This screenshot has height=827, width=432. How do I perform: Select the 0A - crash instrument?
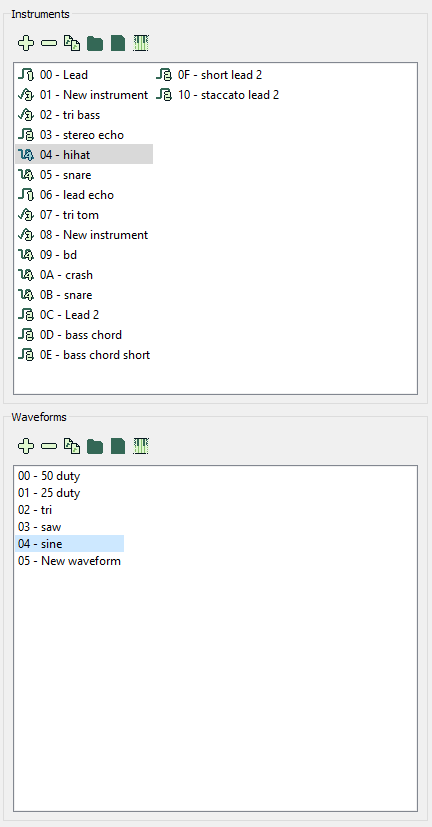(84, 275)
